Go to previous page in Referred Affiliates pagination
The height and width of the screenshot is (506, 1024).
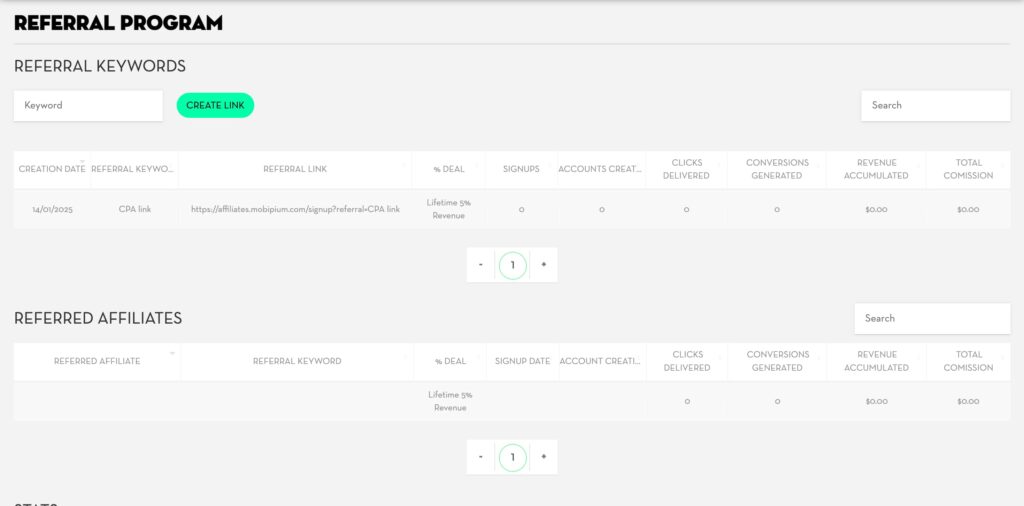(481, 457)
